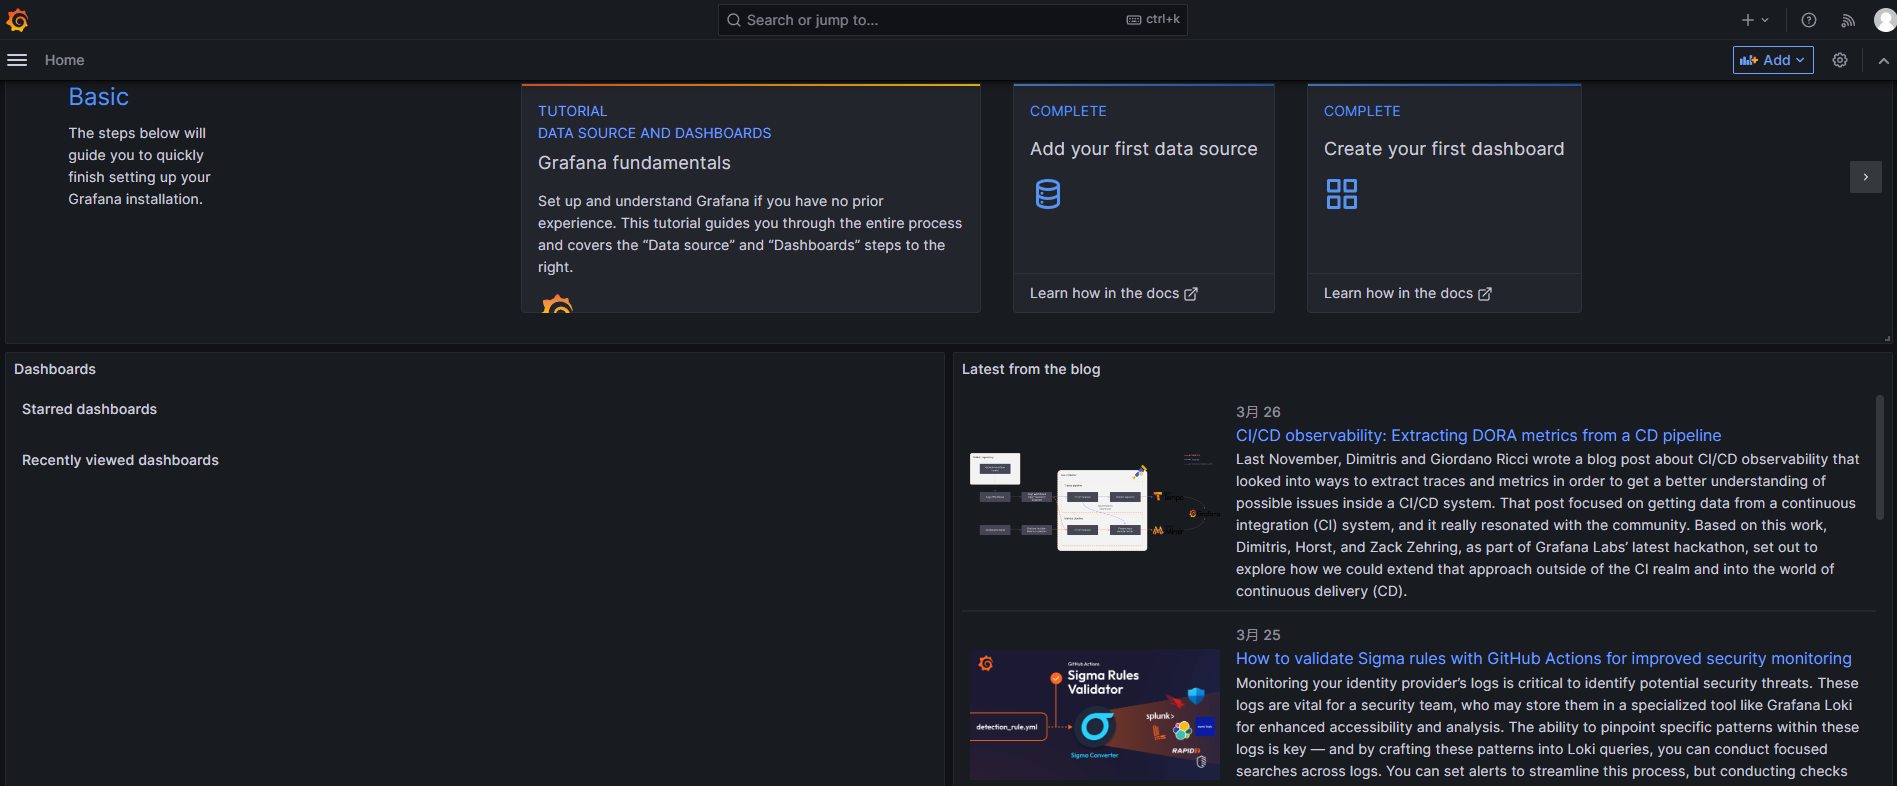Open dashboard settings gear icon
The image size is (1897, 786).
tap(1840, 60)
